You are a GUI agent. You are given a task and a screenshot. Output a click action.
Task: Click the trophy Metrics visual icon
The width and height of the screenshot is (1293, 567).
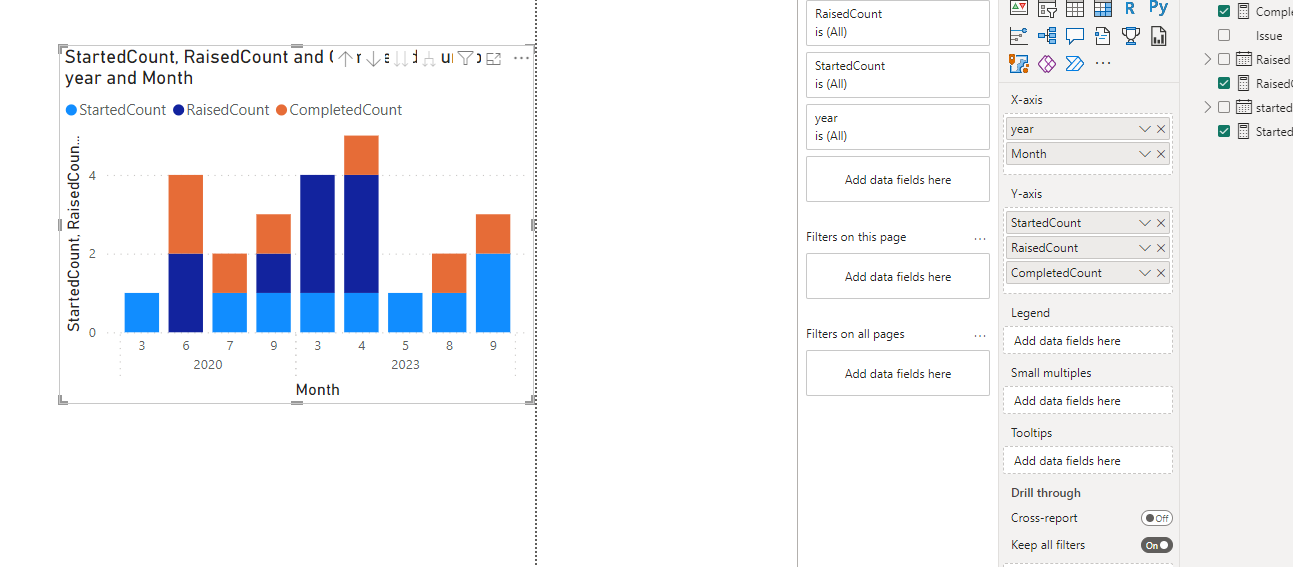1130,36
